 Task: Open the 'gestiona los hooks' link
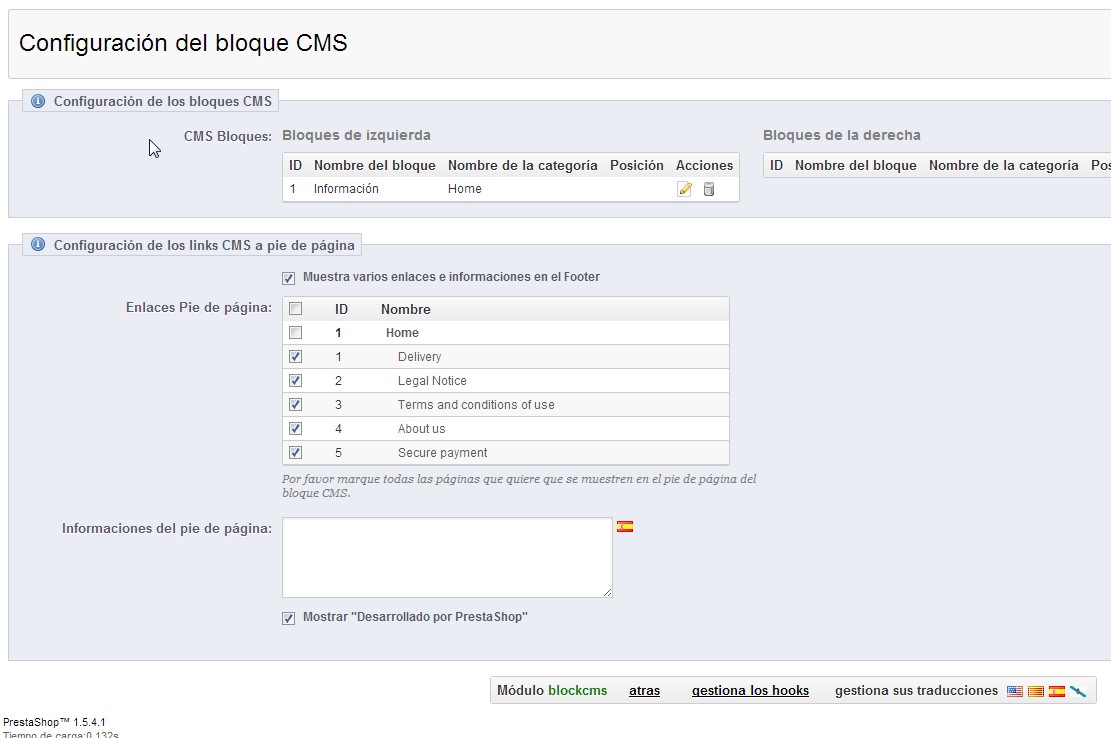750,691
